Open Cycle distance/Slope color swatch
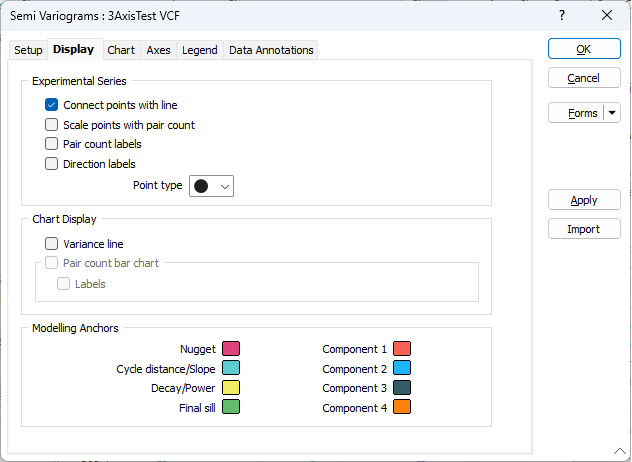The width and height of the screenshot is (632, 462). (x=231, y=368)
